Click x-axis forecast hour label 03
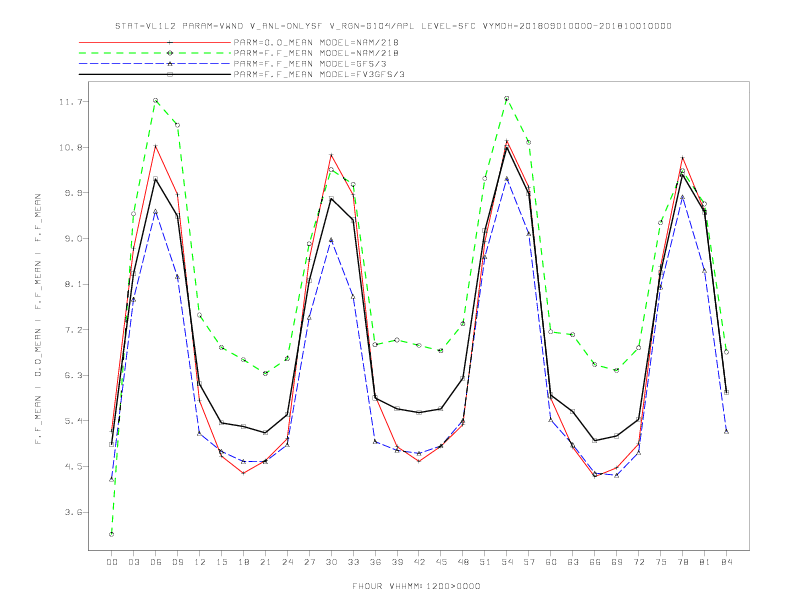This screenshot has height=612, width=792. (133, 562)
